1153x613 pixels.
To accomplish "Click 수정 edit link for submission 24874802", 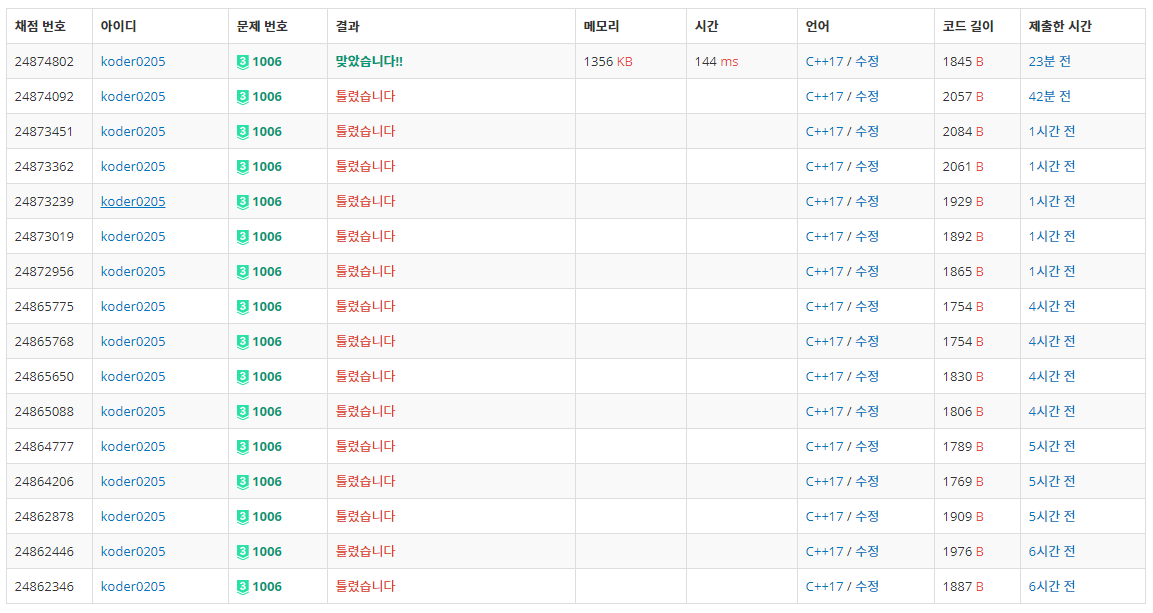I will coord(867,62).
